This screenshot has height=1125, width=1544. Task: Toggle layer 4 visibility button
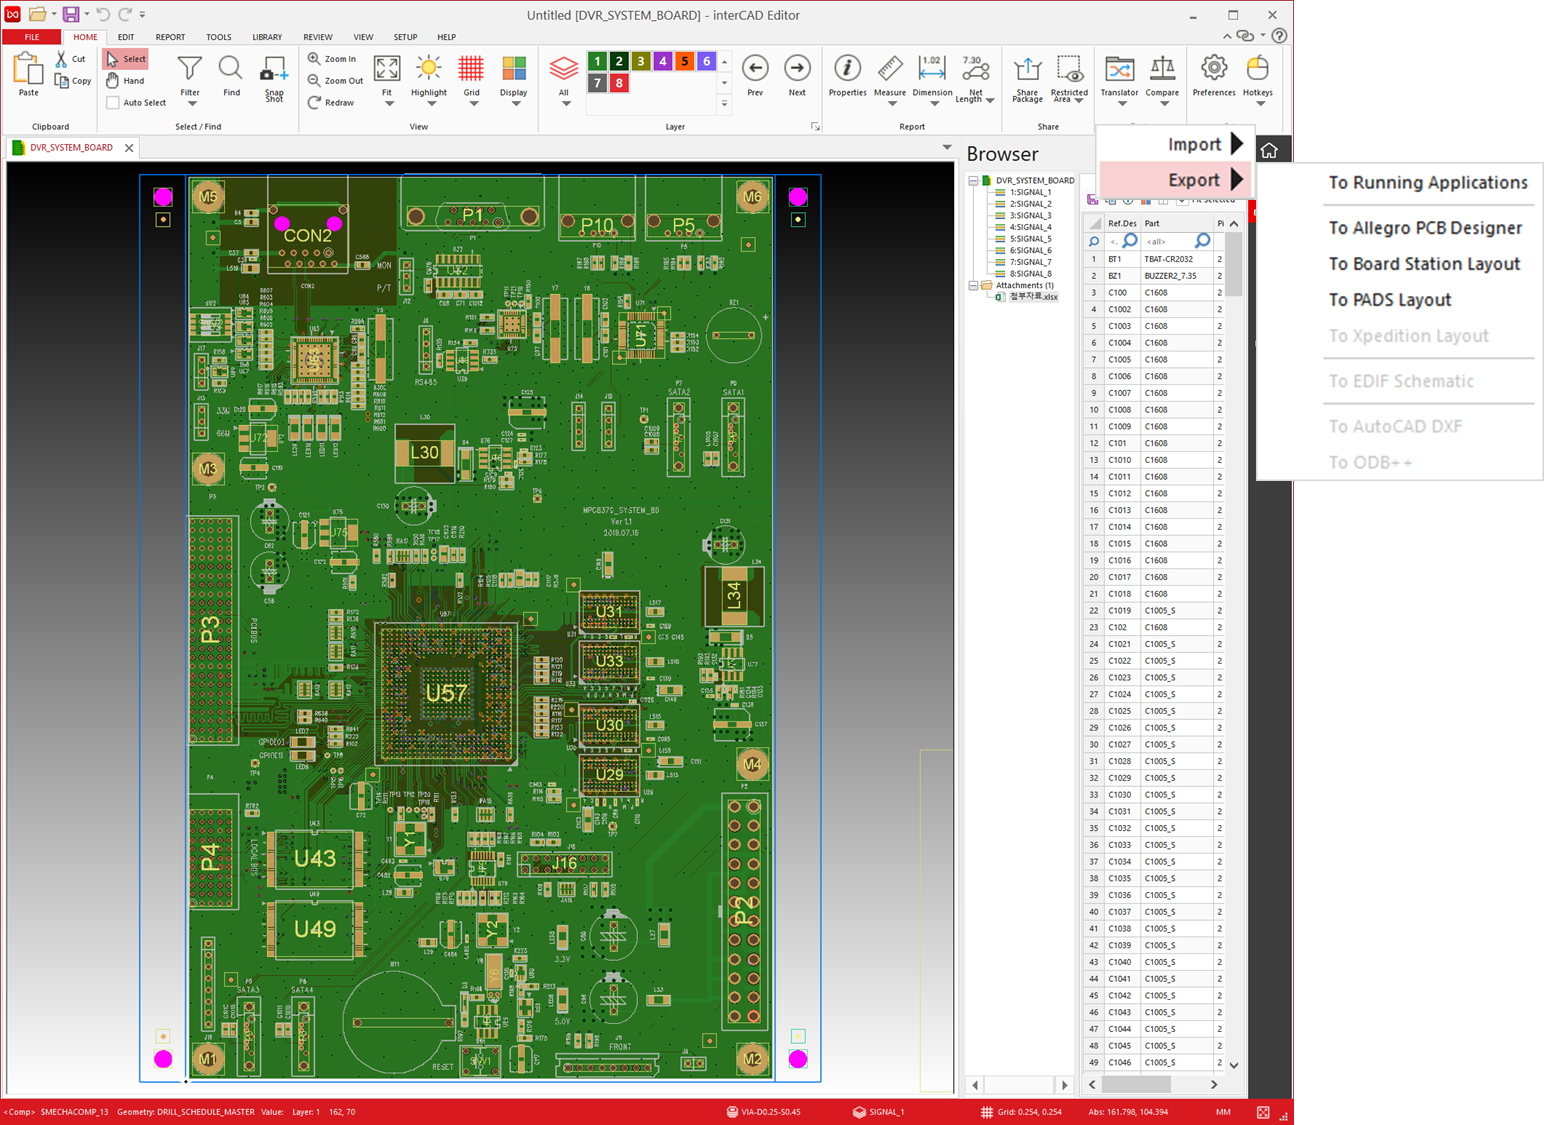663,62
